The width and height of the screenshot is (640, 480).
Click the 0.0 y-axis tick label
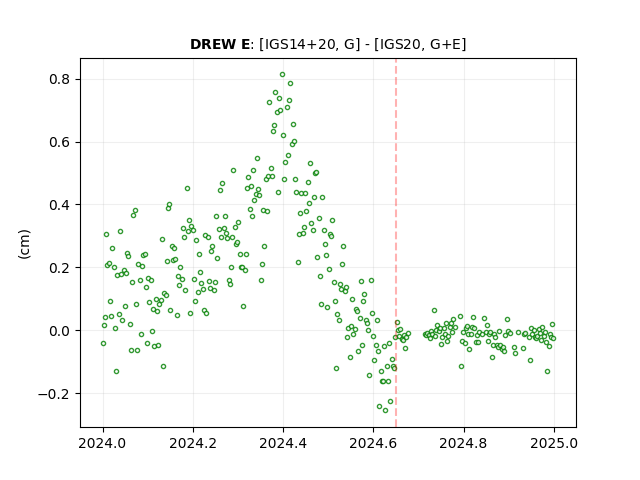(x=60, y=331)
